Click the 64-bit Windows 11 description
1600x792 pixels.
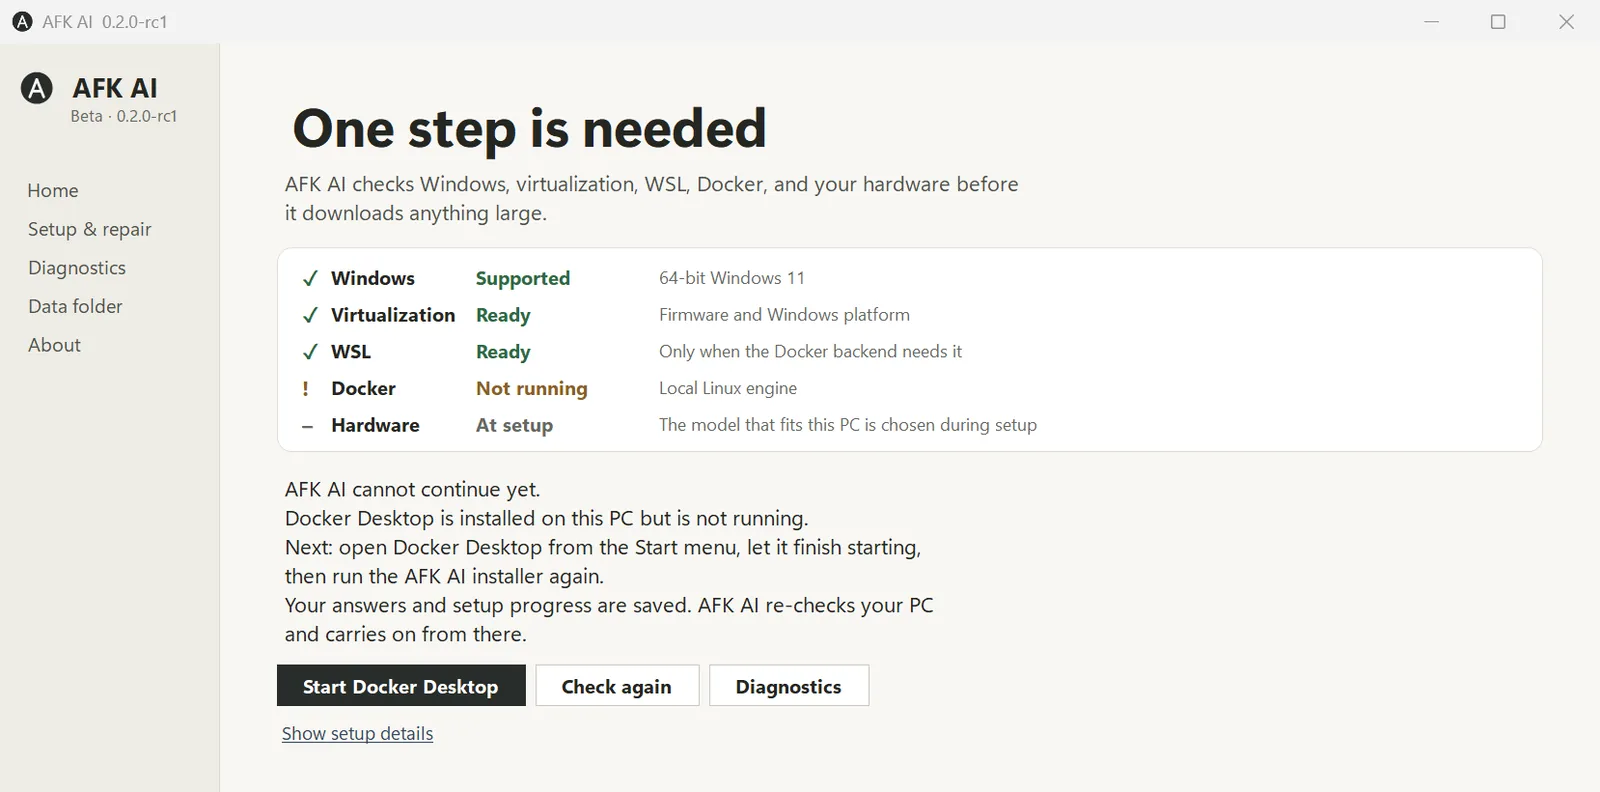(x=732, y=278)
